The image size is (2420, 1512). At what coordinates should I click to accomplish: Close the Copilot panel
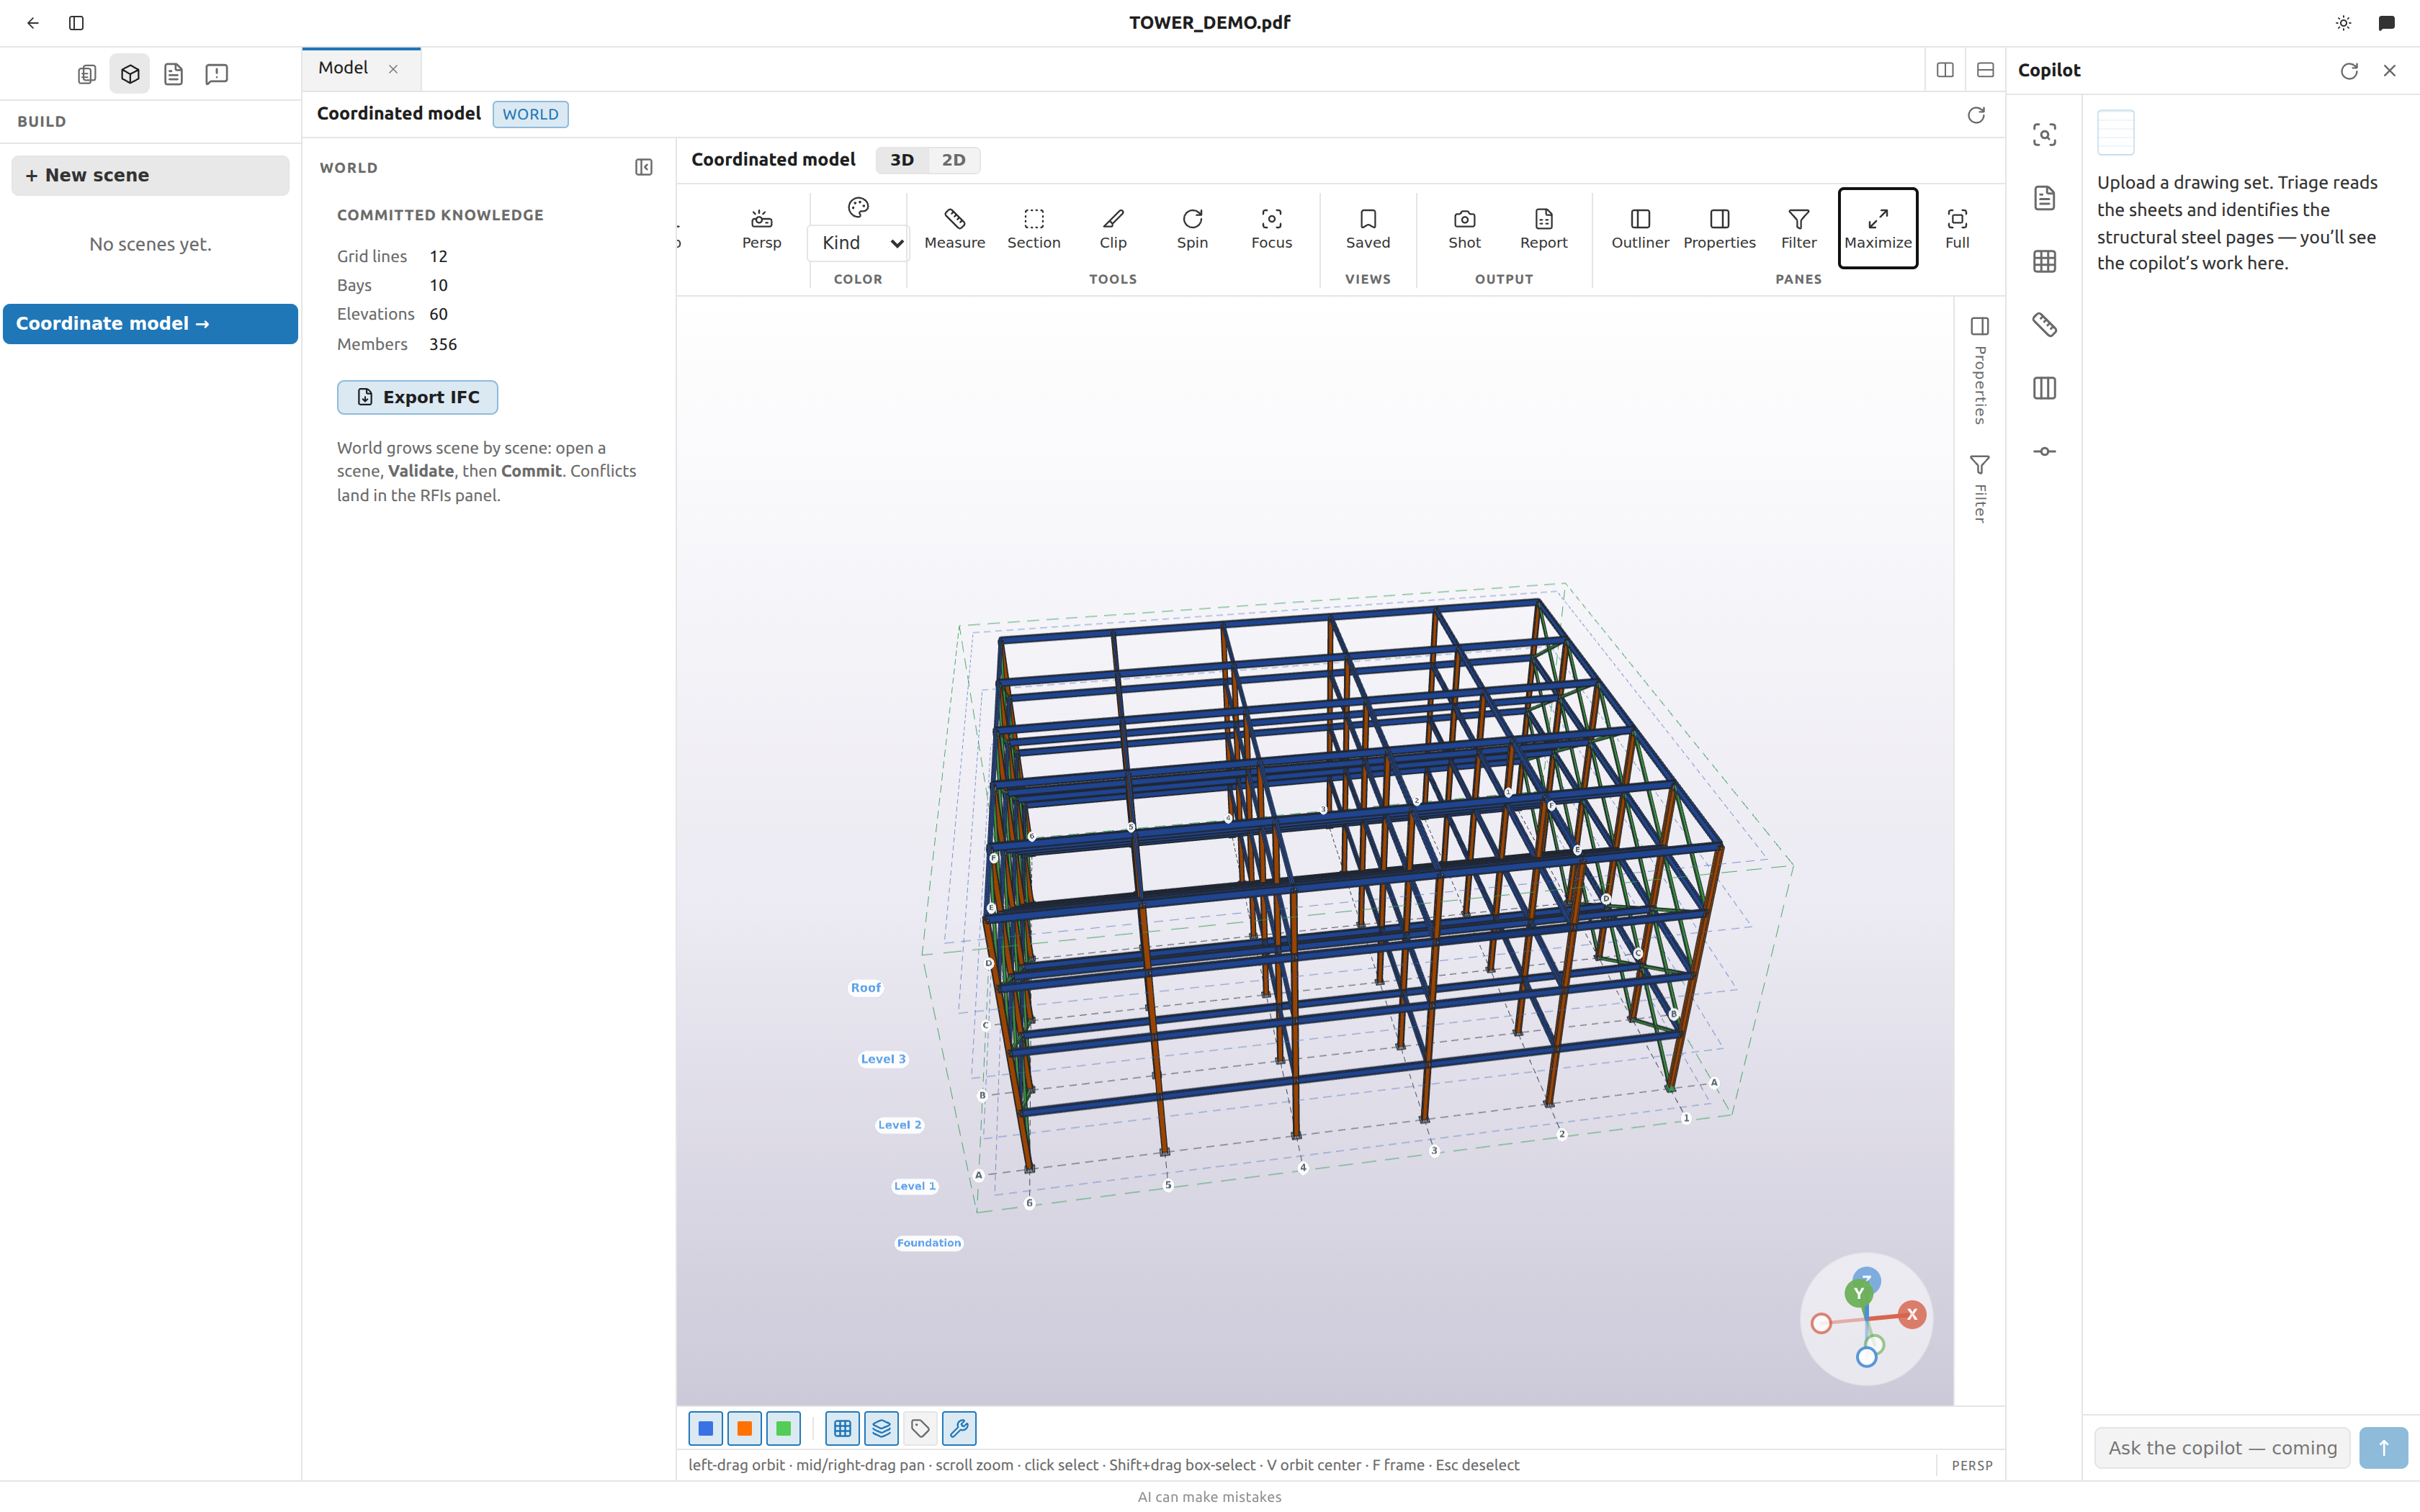pos(2390,70)
